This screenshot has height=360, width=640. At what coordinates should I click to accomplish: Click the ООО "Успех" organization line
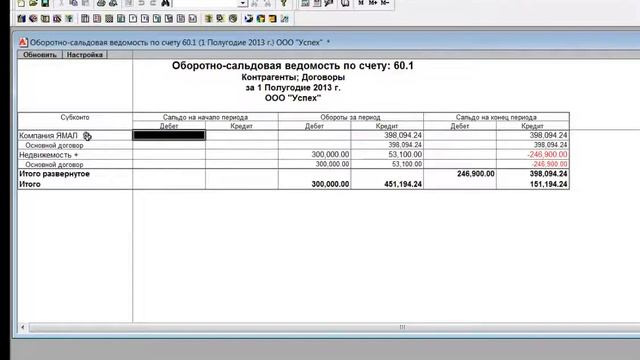click(x=293, y=98)
